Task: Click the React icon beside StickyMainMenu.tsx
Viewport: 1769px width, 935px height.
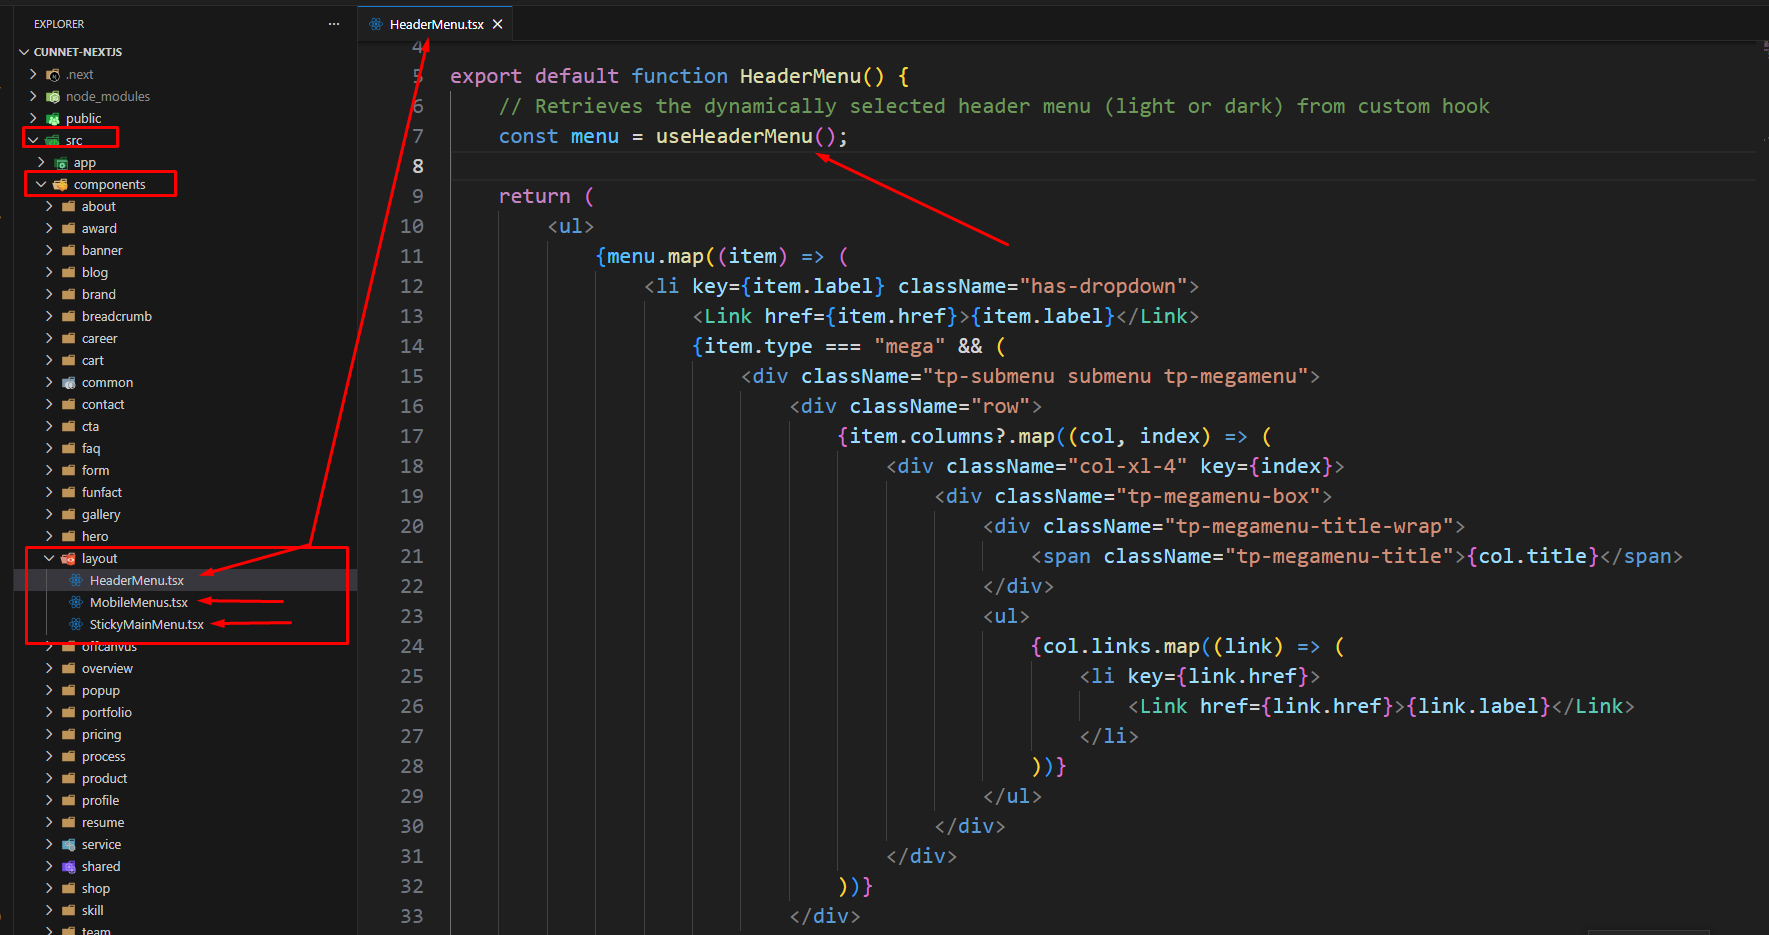Action: coord(75,624)
